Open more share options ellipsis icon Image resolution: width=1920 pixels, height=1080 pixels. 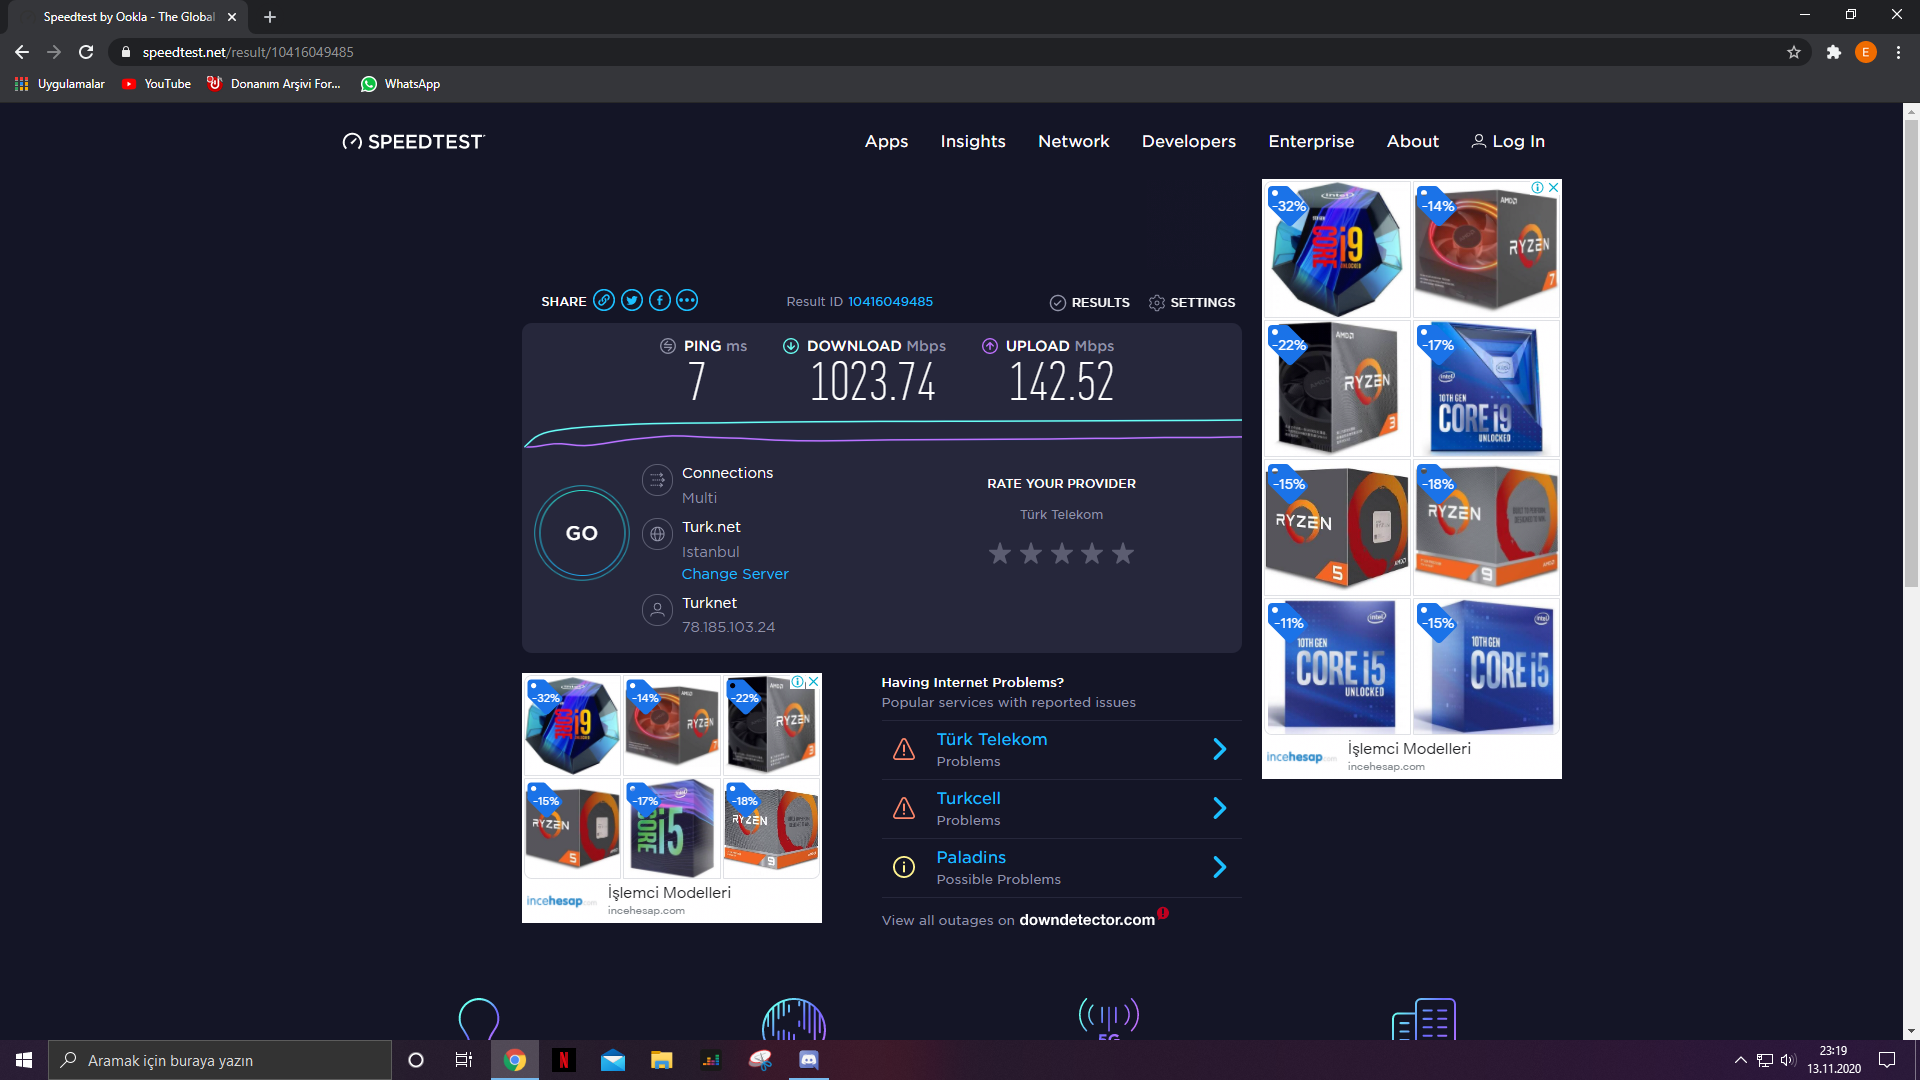click(x=687, y=301)
